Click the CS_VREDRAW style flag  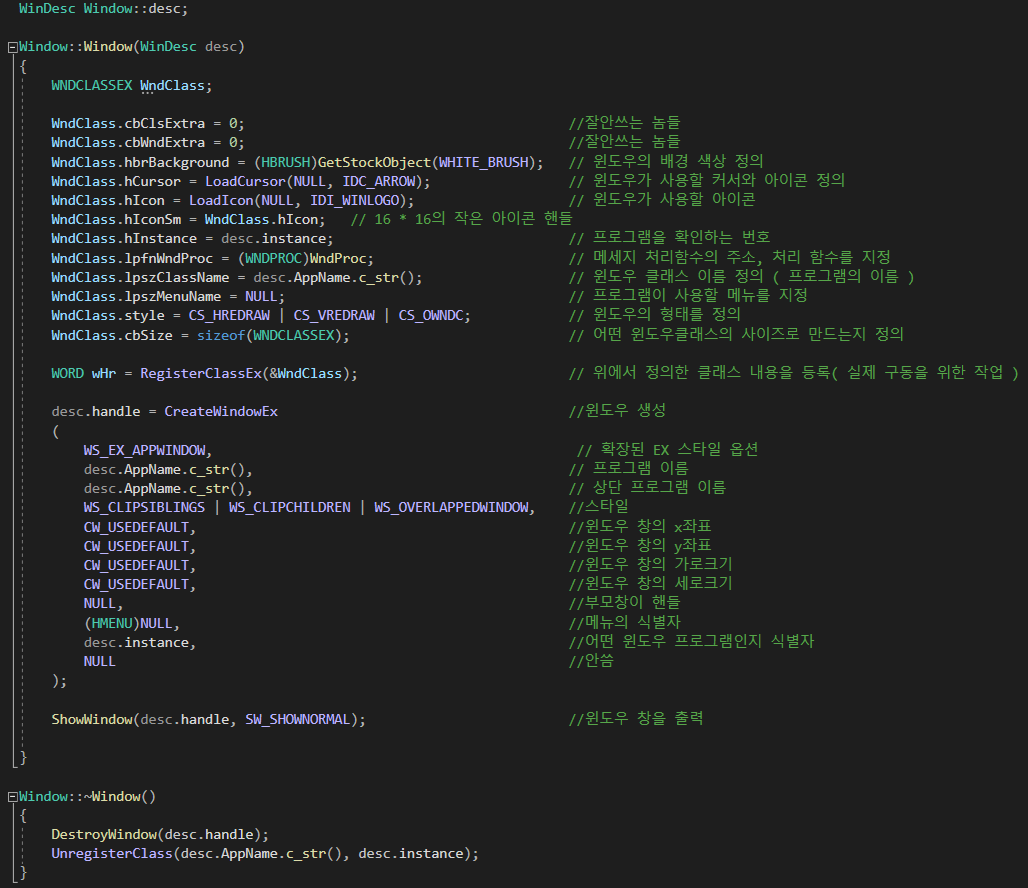coord(334,315)
